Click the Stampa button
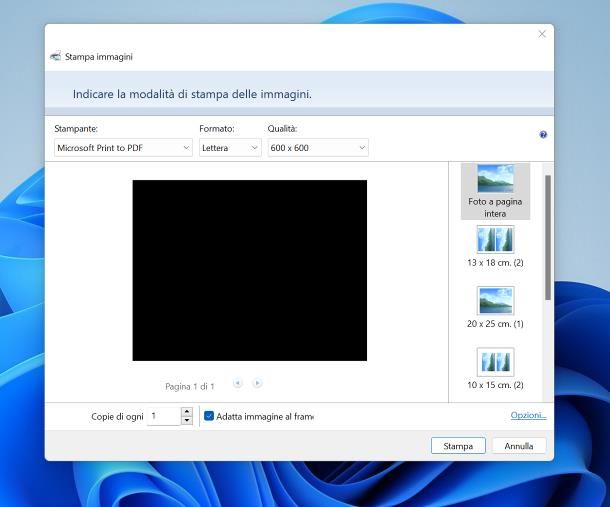The image size is (610, 507). [458, 446]
